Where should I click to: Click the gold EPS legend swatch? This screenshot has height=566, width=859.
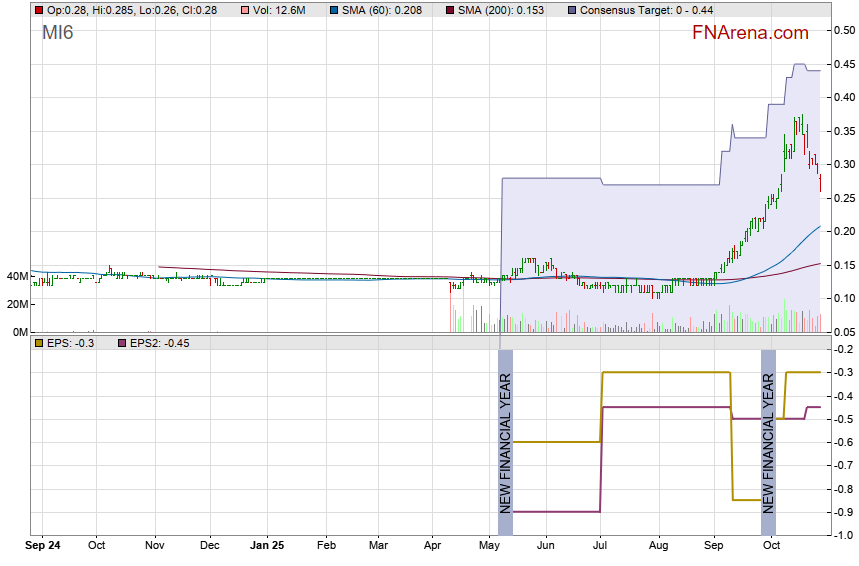(39, 343)
